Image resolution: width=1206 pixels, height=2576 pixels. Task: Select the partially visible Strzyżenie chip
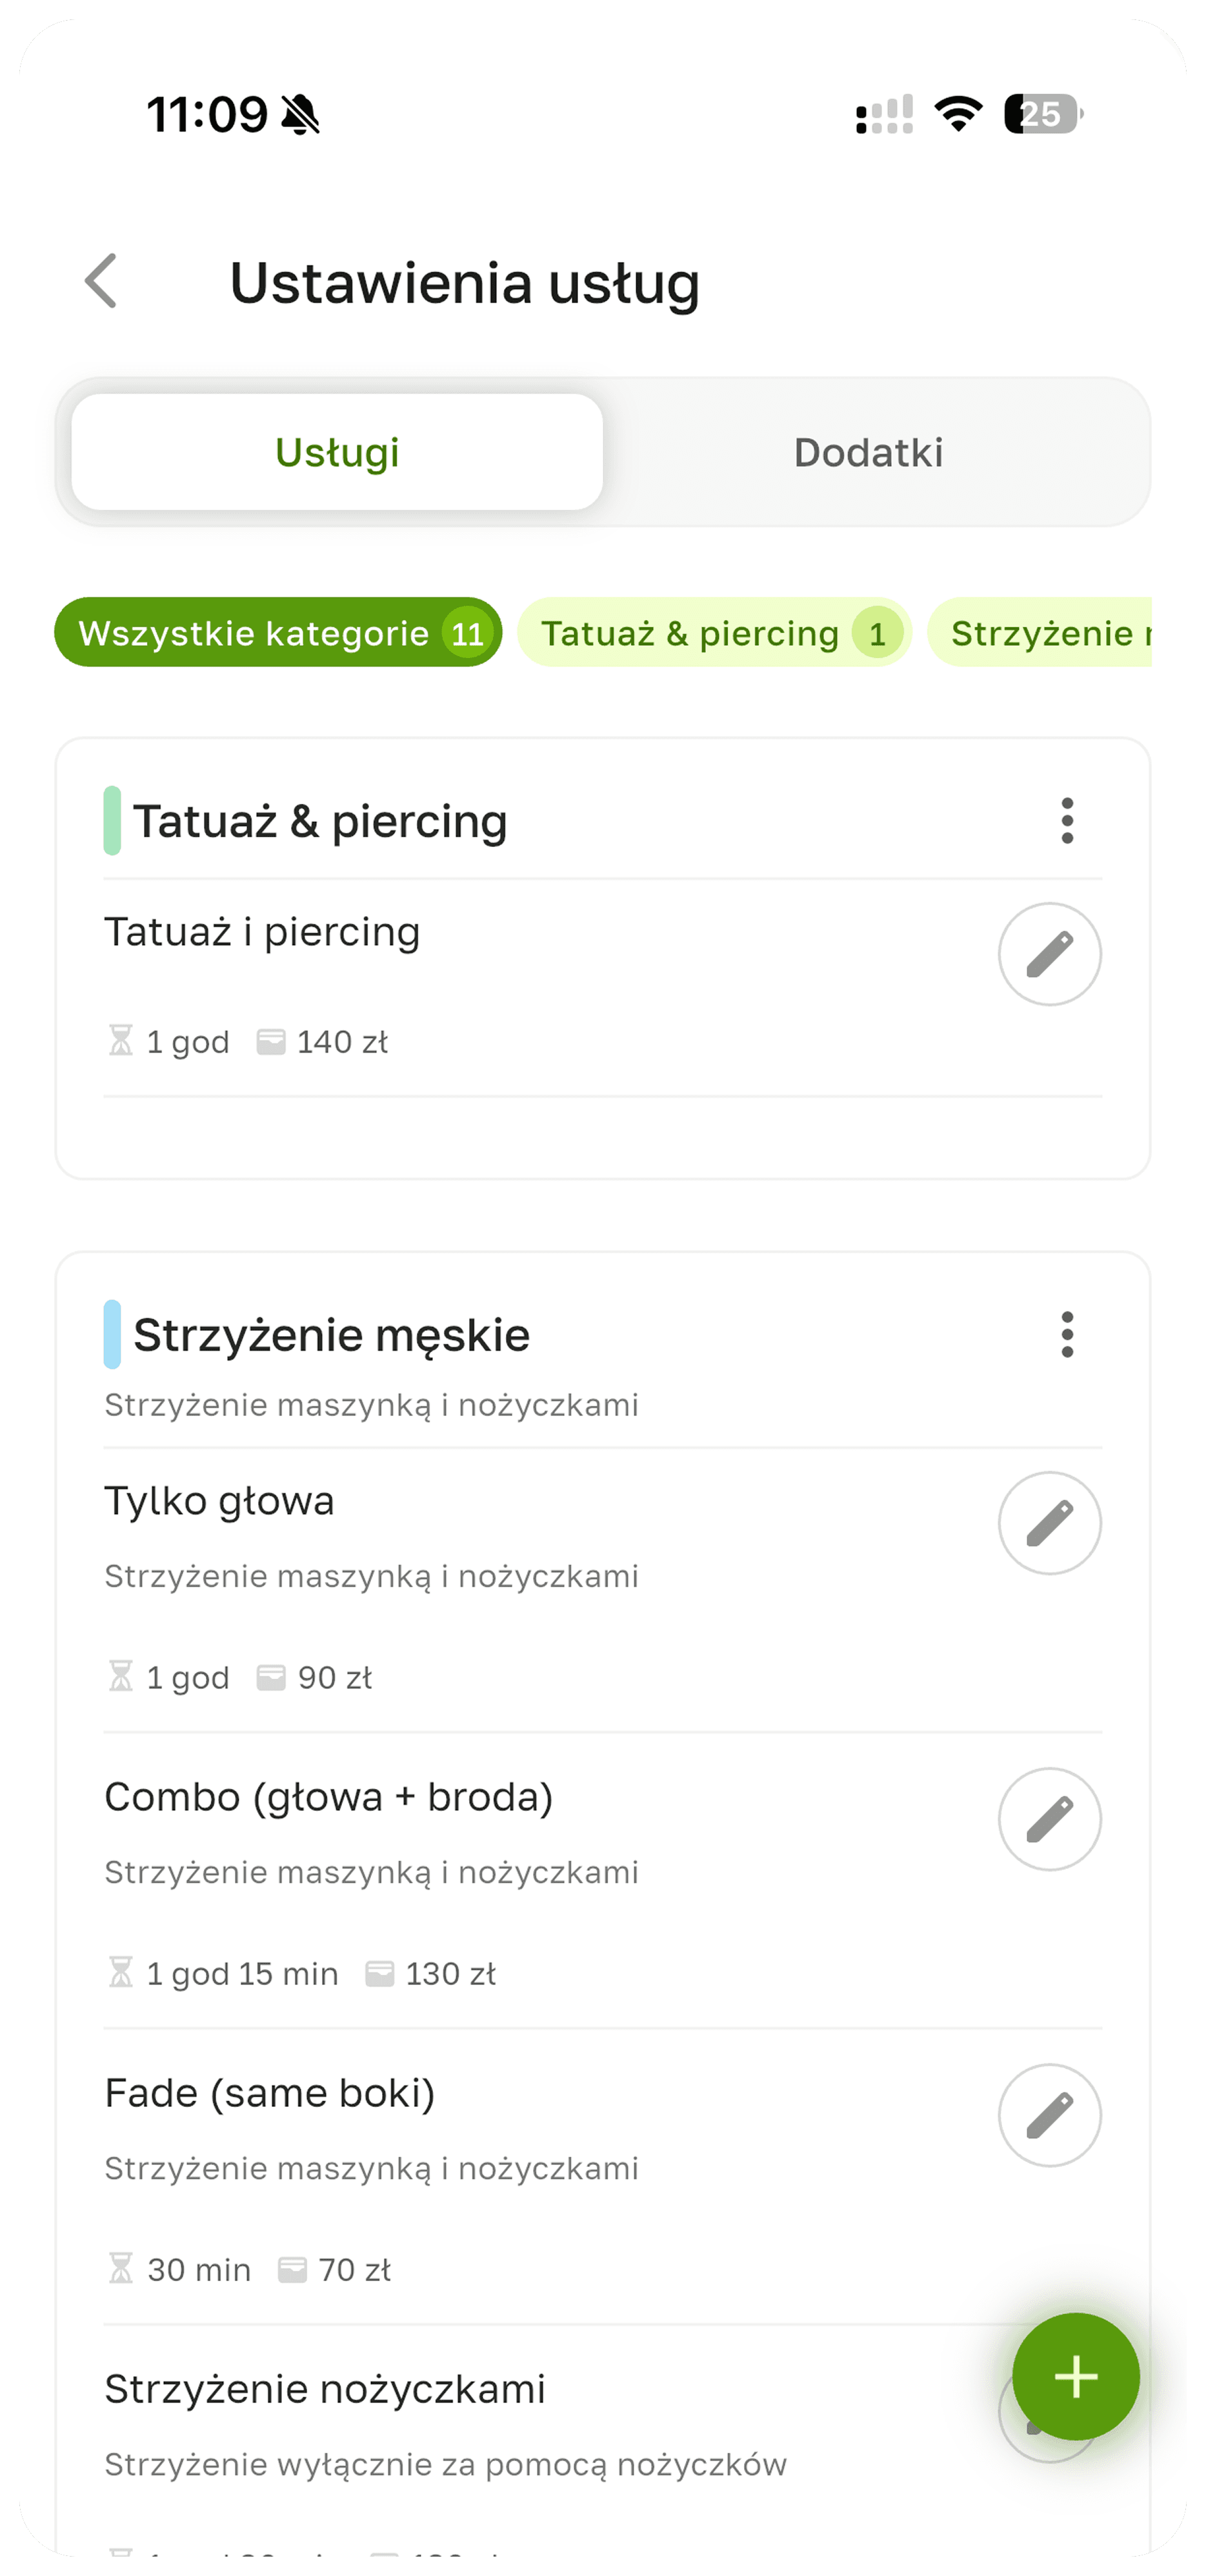[1040, 633]
